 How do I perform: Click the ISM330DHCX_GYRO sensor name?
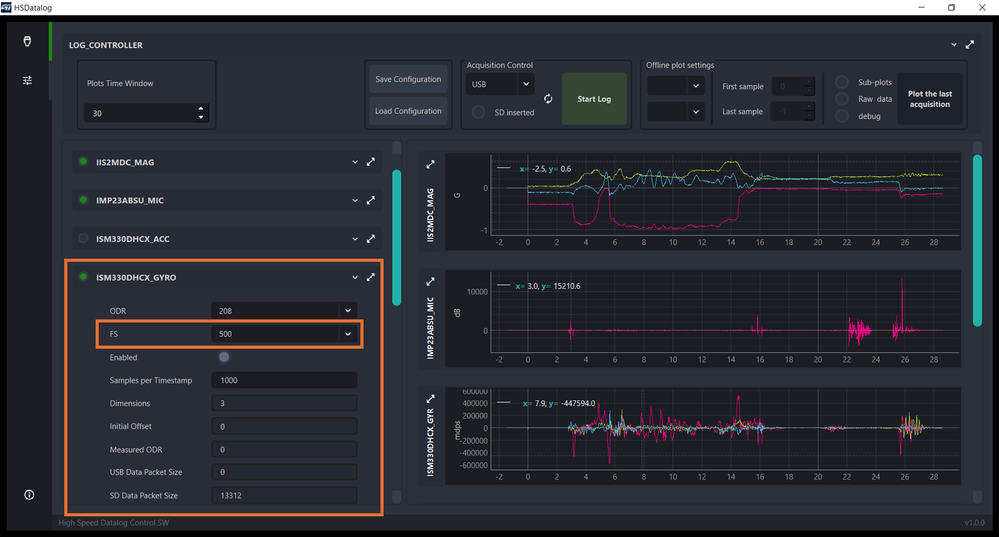pyautogui.click(x=136, y=277)
